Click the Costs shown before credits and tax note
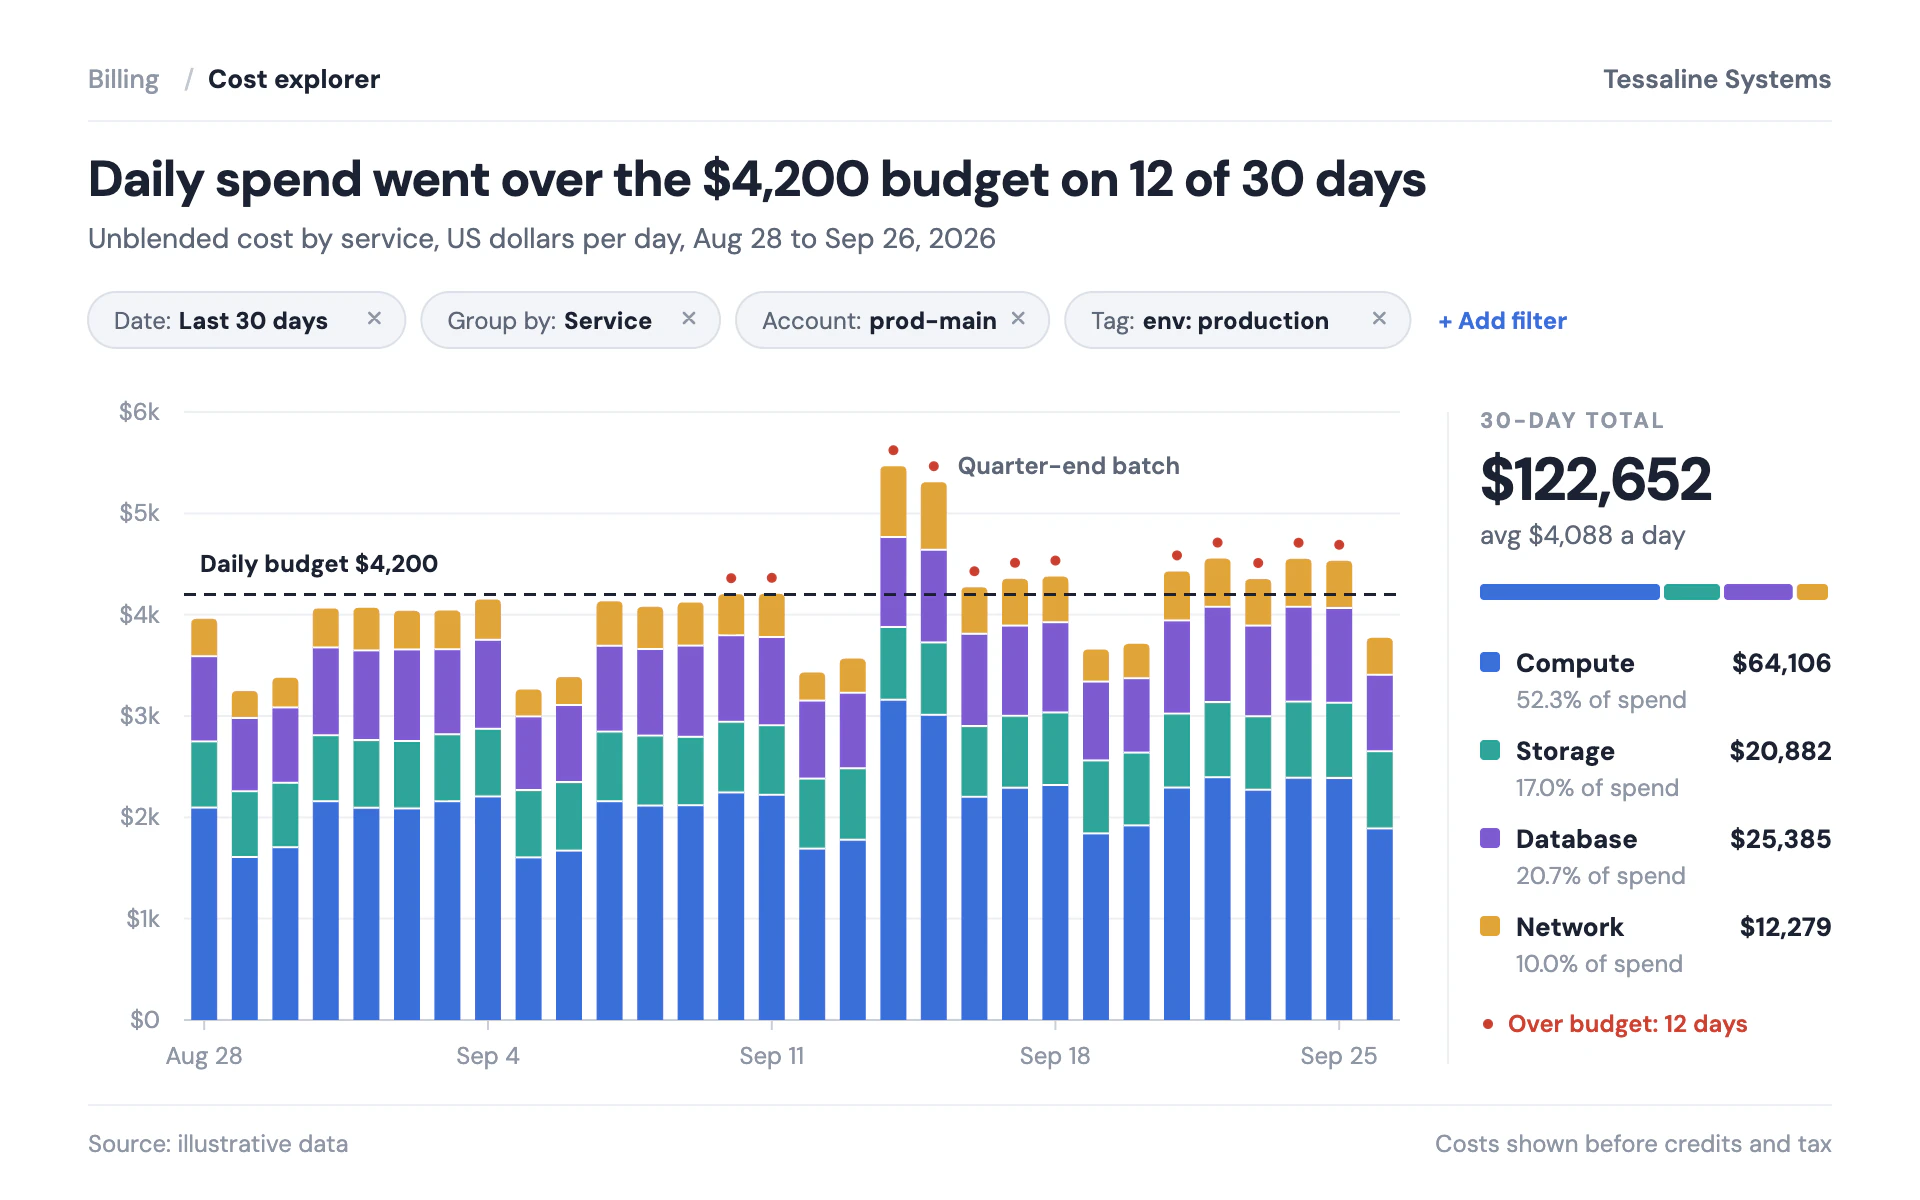The height and width of the screenshot is (1200, 1920). 1633,1144
